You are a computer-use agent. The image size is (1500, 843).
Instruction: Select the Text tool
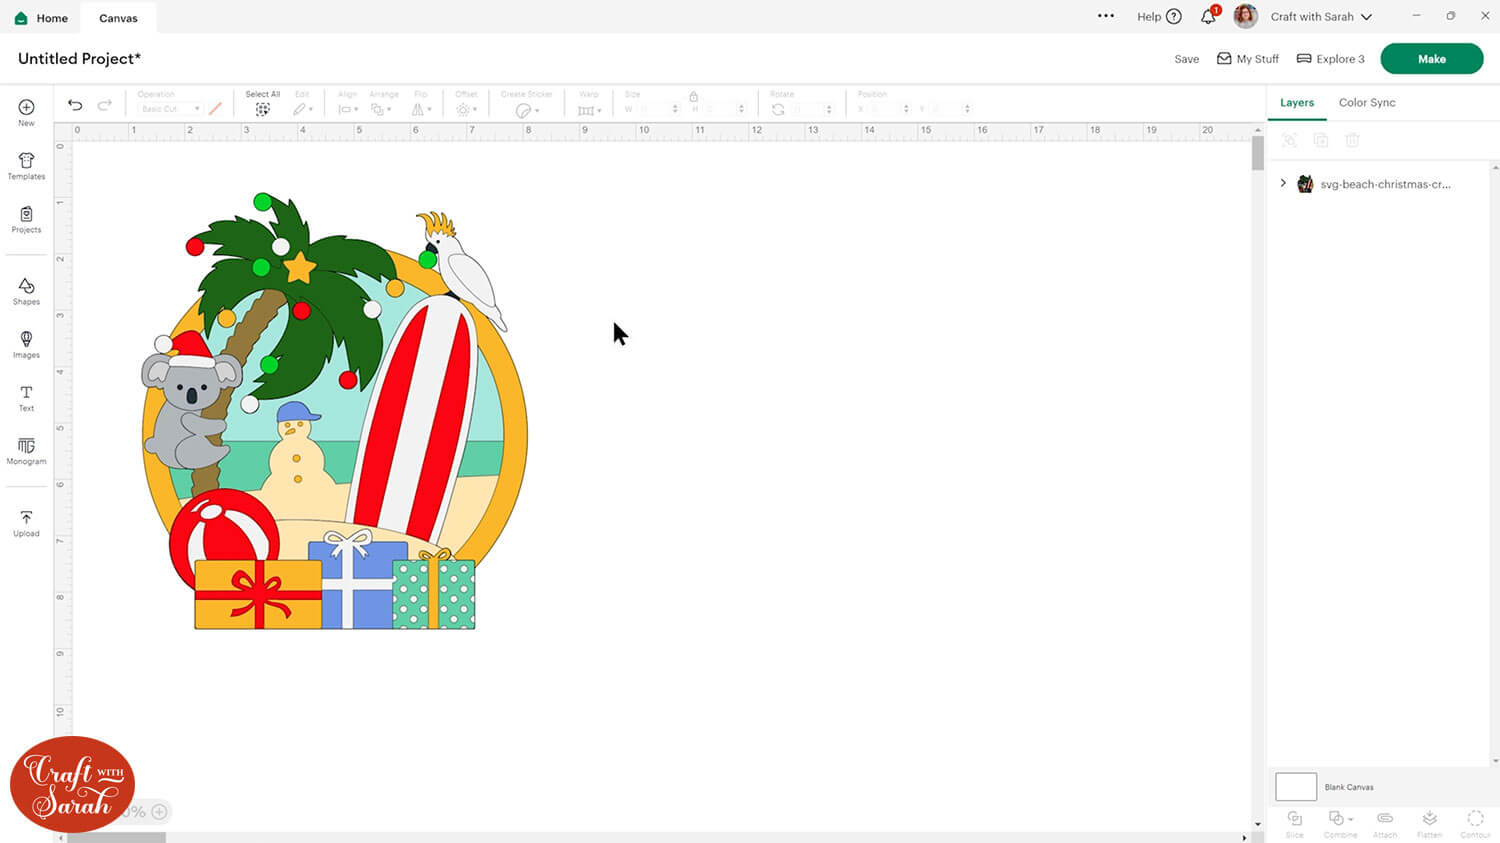point(26,398)
